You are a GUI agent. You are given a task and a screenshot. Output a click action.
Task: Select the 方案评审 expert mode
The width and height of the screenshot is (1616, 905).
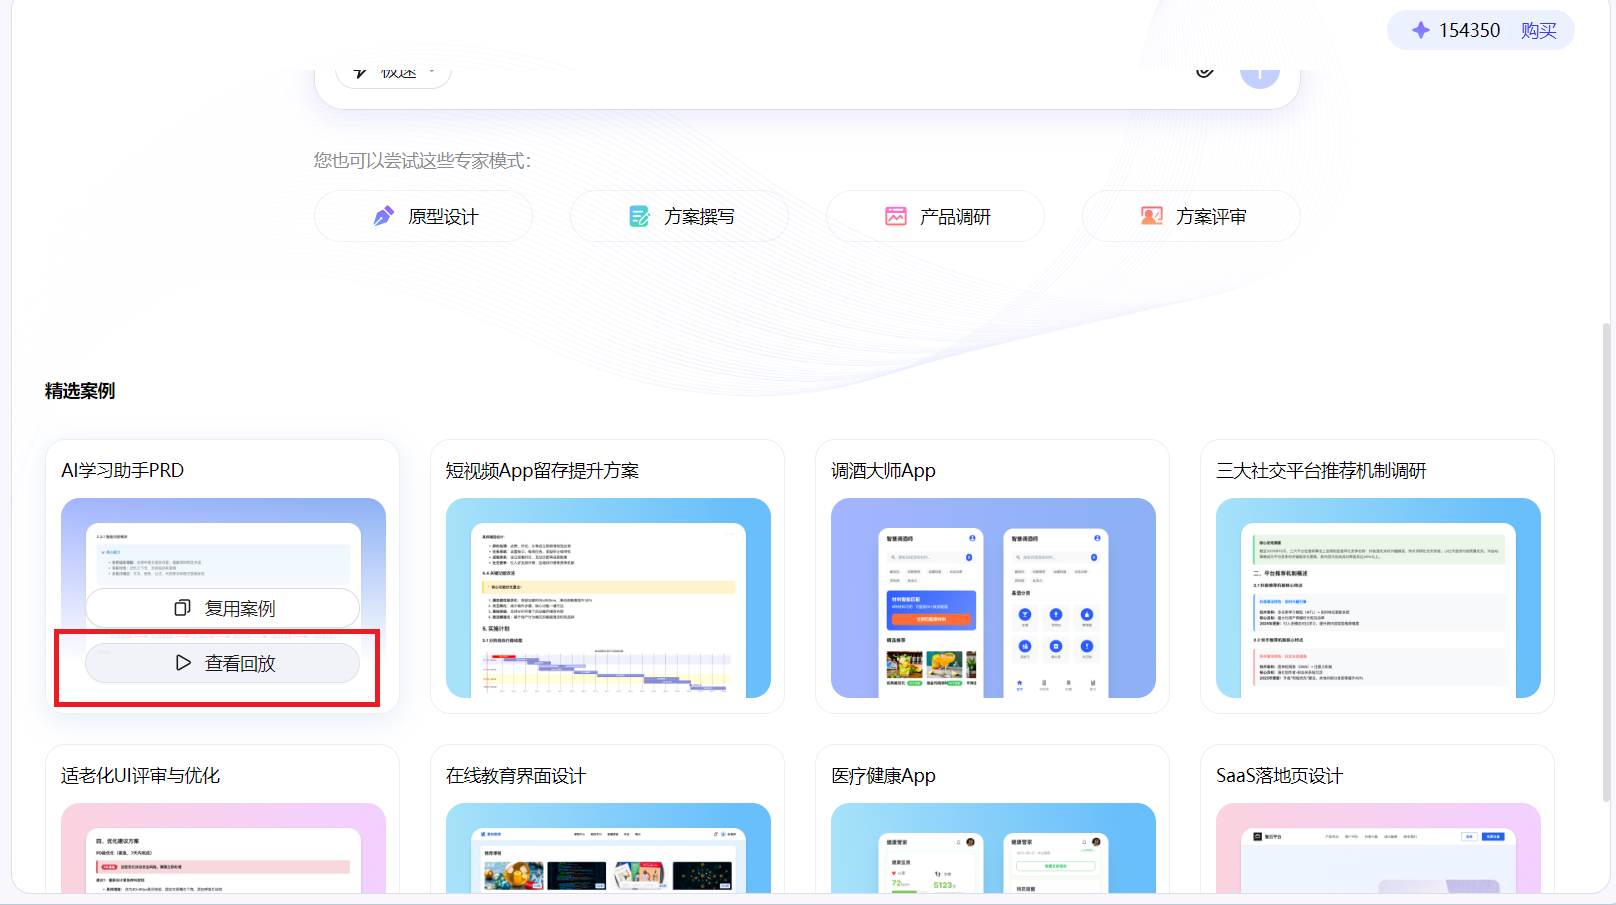tap(1192, 216)
